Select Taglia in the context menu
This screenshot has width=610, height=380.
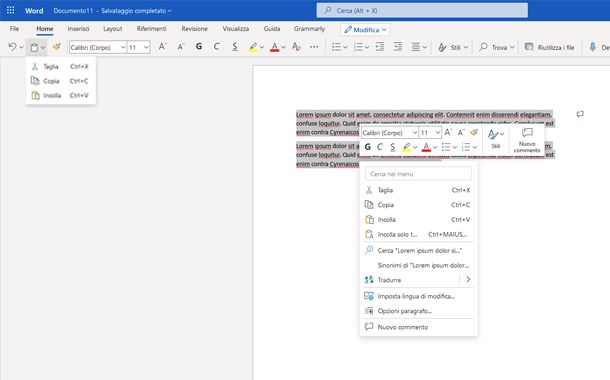418,190
